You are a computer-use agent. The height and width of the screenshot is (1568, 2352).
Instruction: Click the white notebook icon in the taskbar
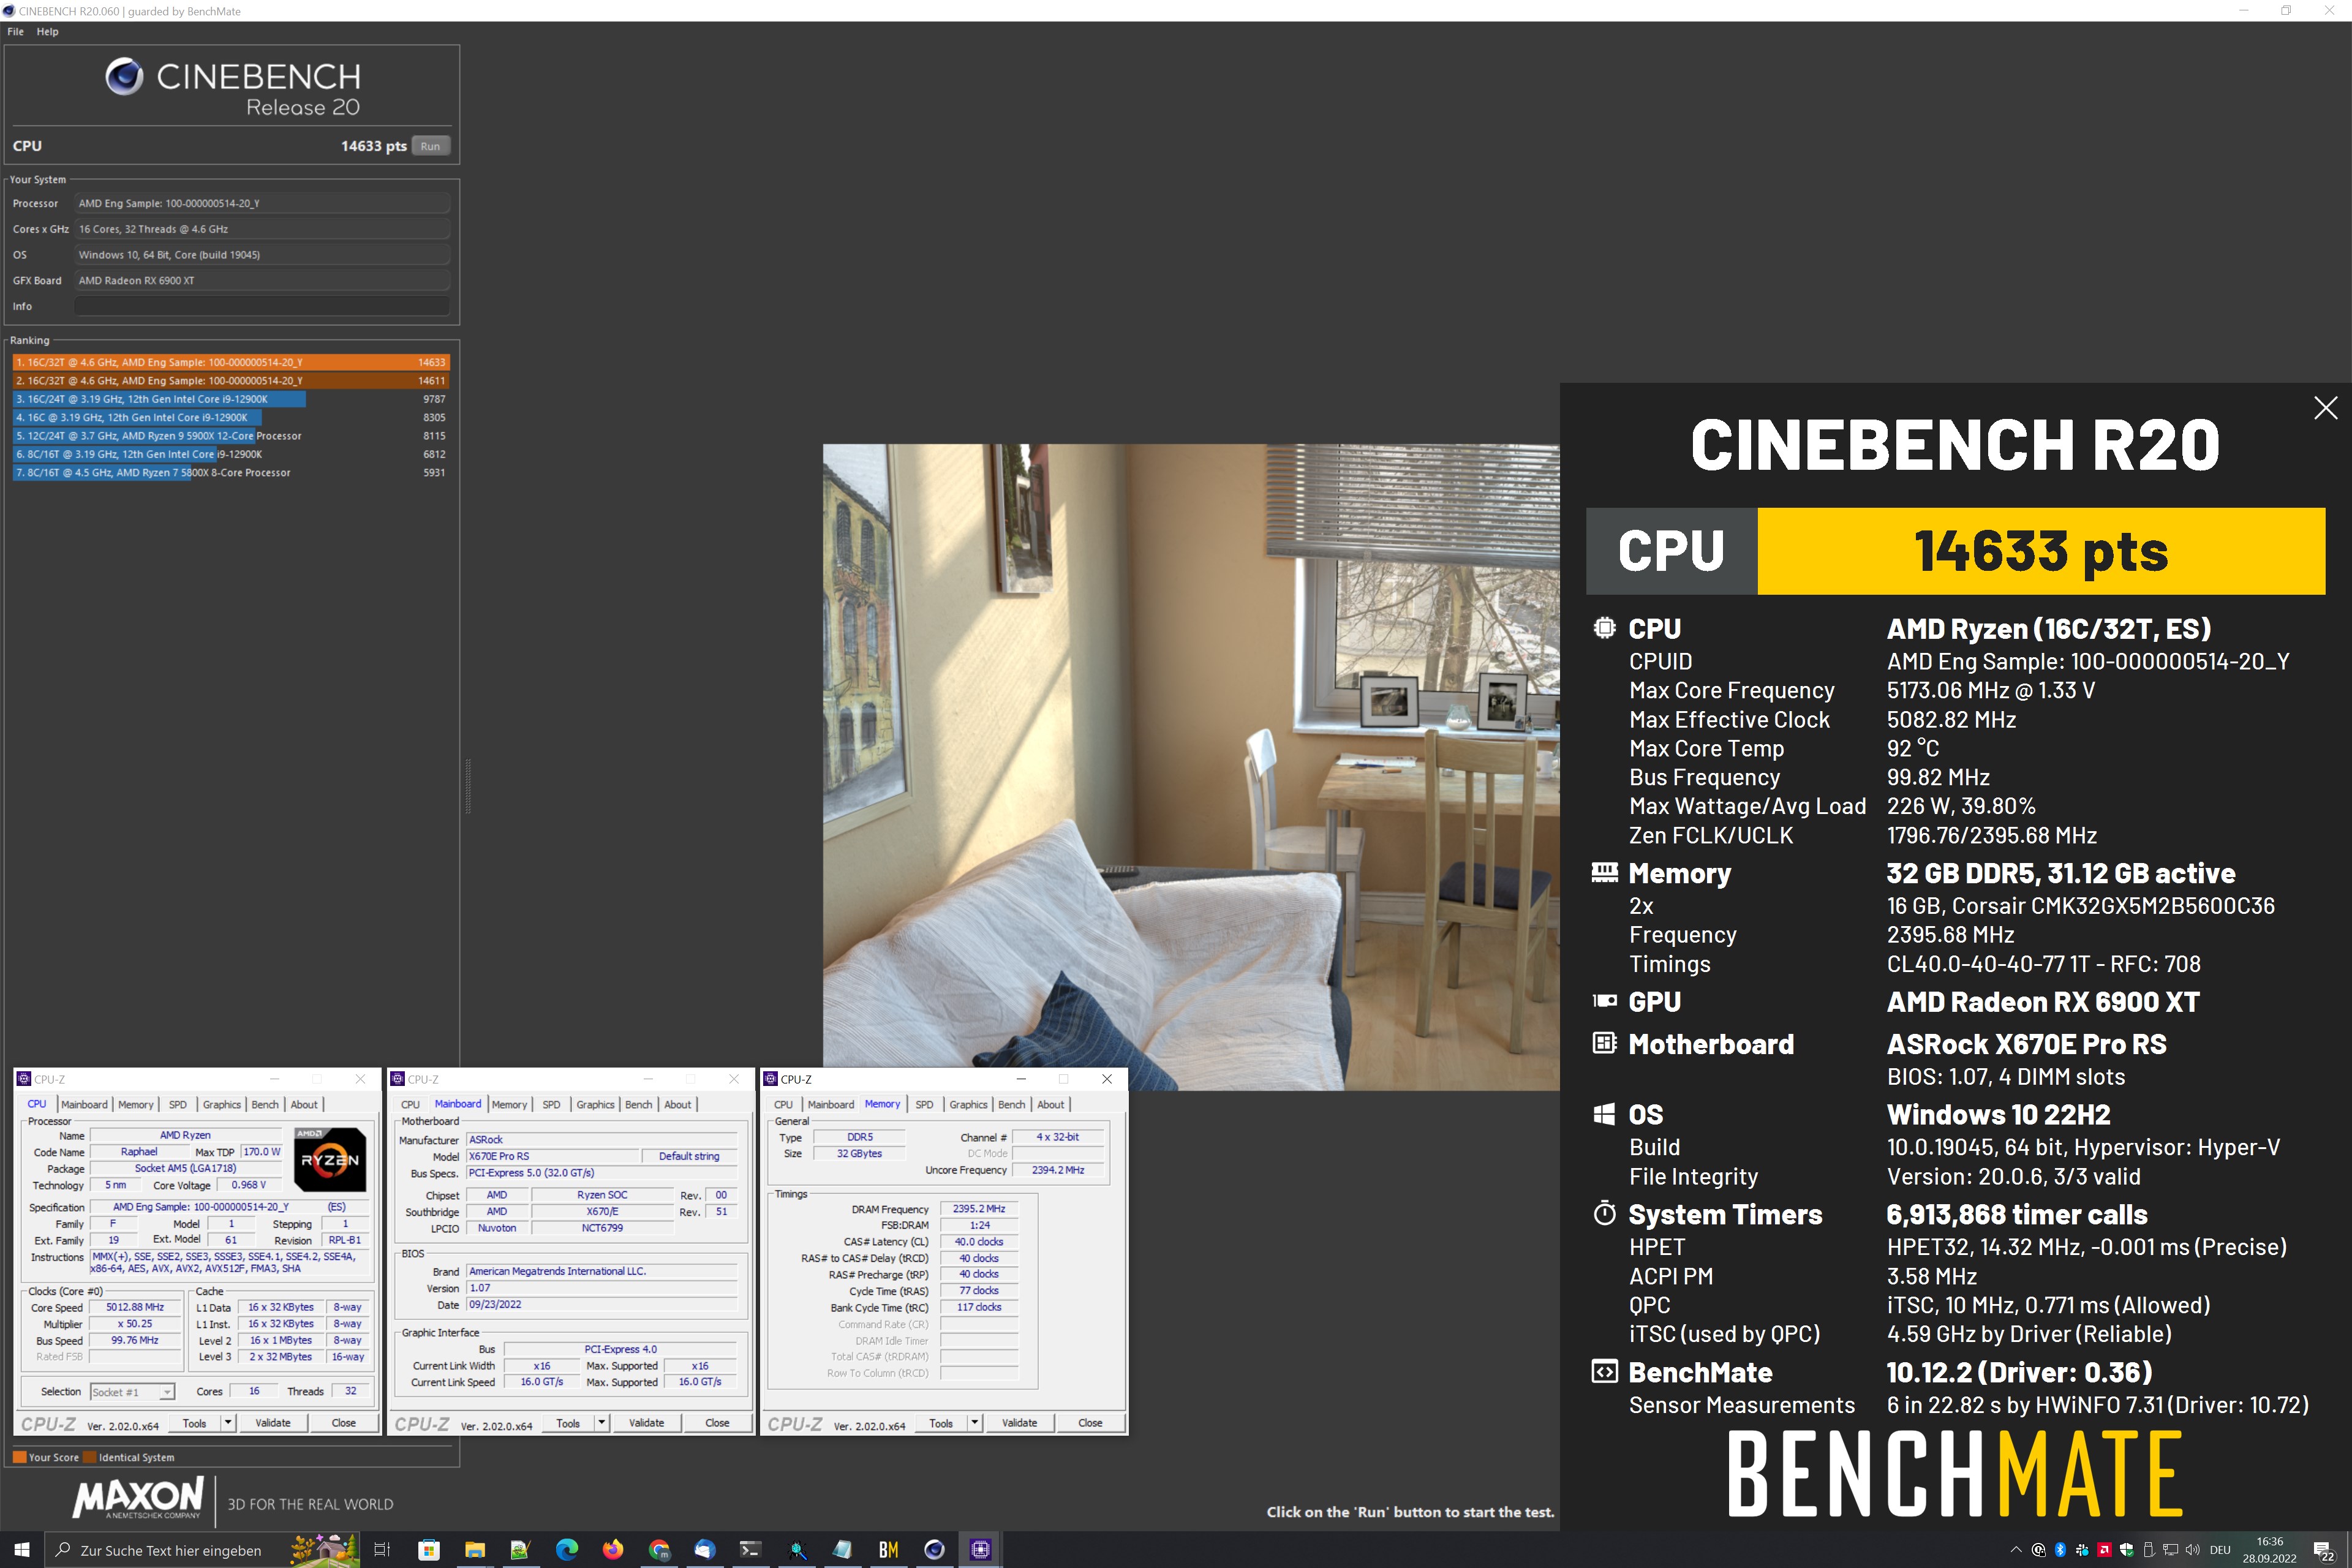[842, 1549]
